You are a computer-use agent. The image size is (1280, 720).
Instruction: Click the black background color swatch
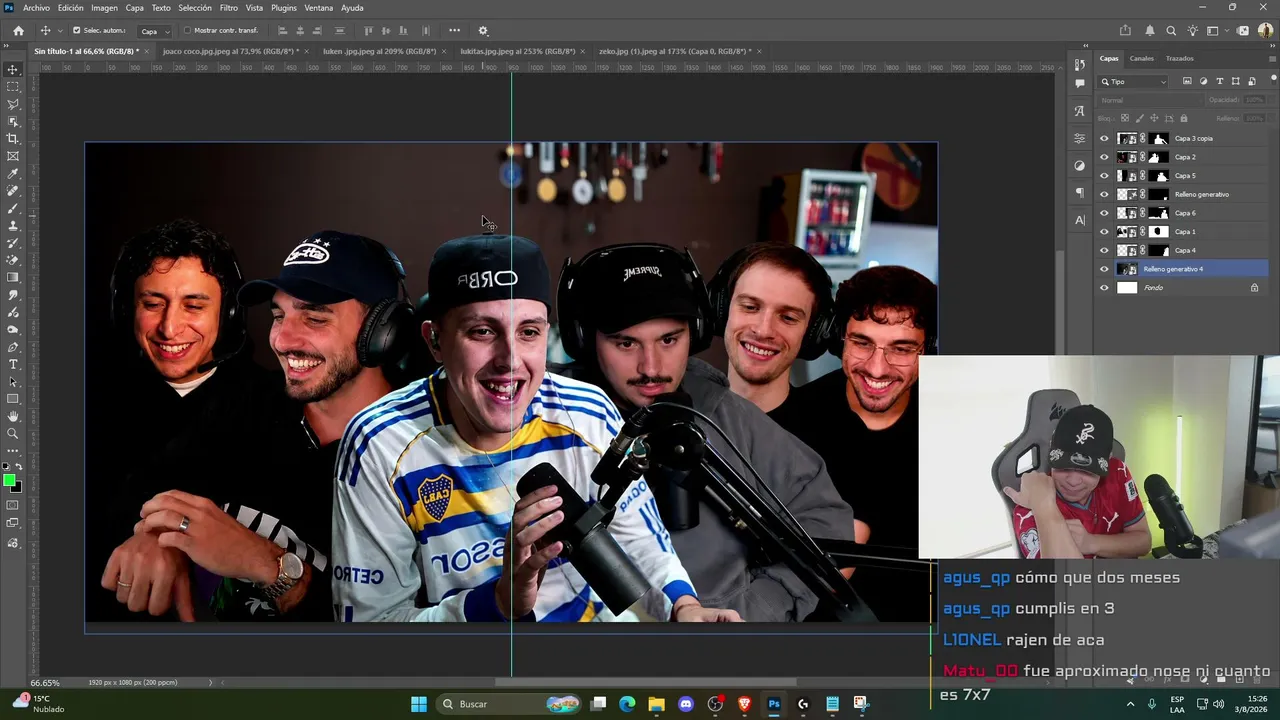point(17,488)
